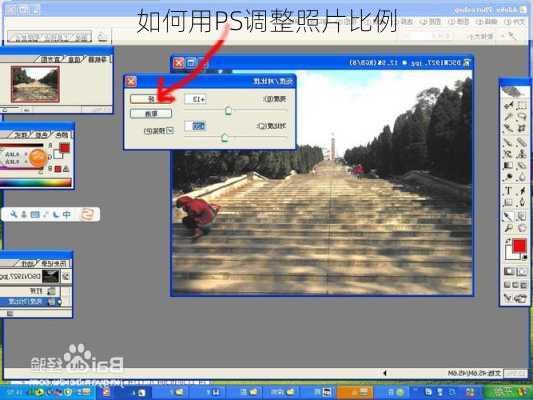The width and height of the screenshot is (533, 400).
Task: Click the brightness value input field
Action: click(196, 99)
